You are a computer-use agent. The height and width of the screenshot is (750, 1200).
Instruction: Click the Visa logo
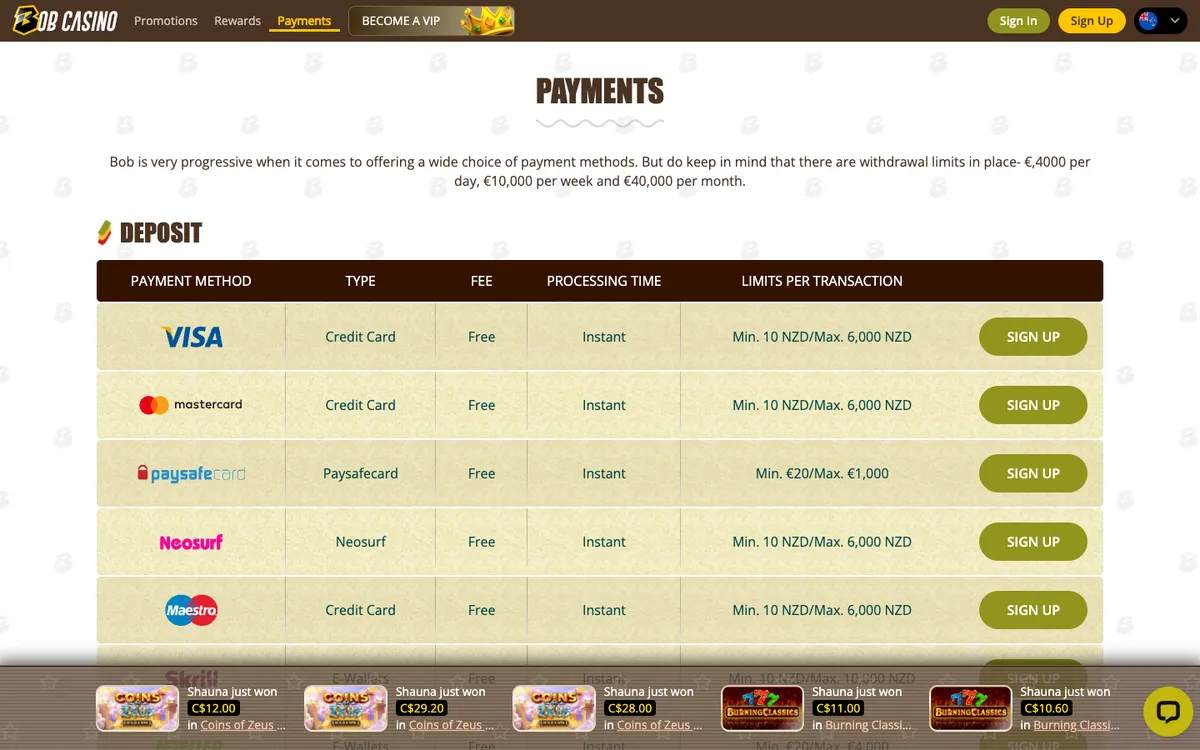pos(191,337)
